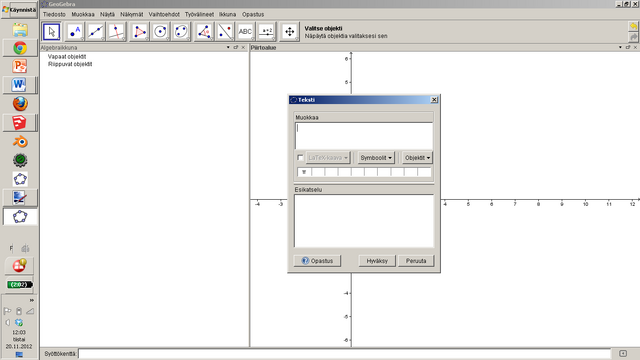The height and width of the screenshot is (360, 640).
Task: Expand the symbol table arrow cell
Action: pos(304,172)
